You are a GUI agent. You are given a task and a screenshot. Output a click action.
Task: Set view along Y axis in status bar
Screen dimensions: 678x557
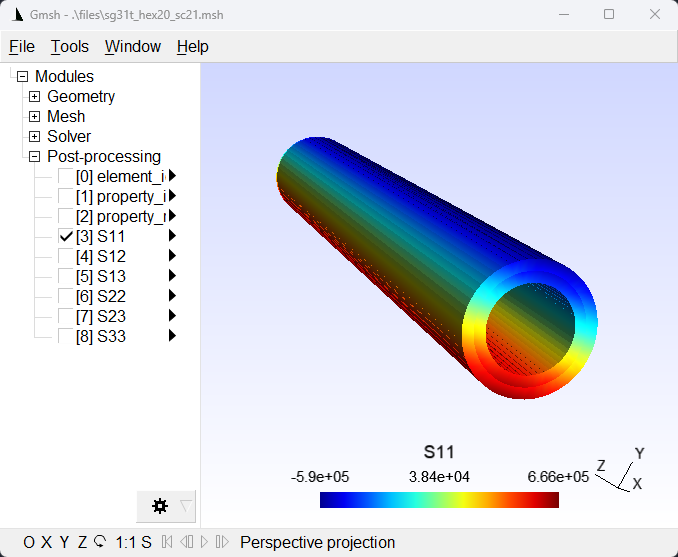64,543
